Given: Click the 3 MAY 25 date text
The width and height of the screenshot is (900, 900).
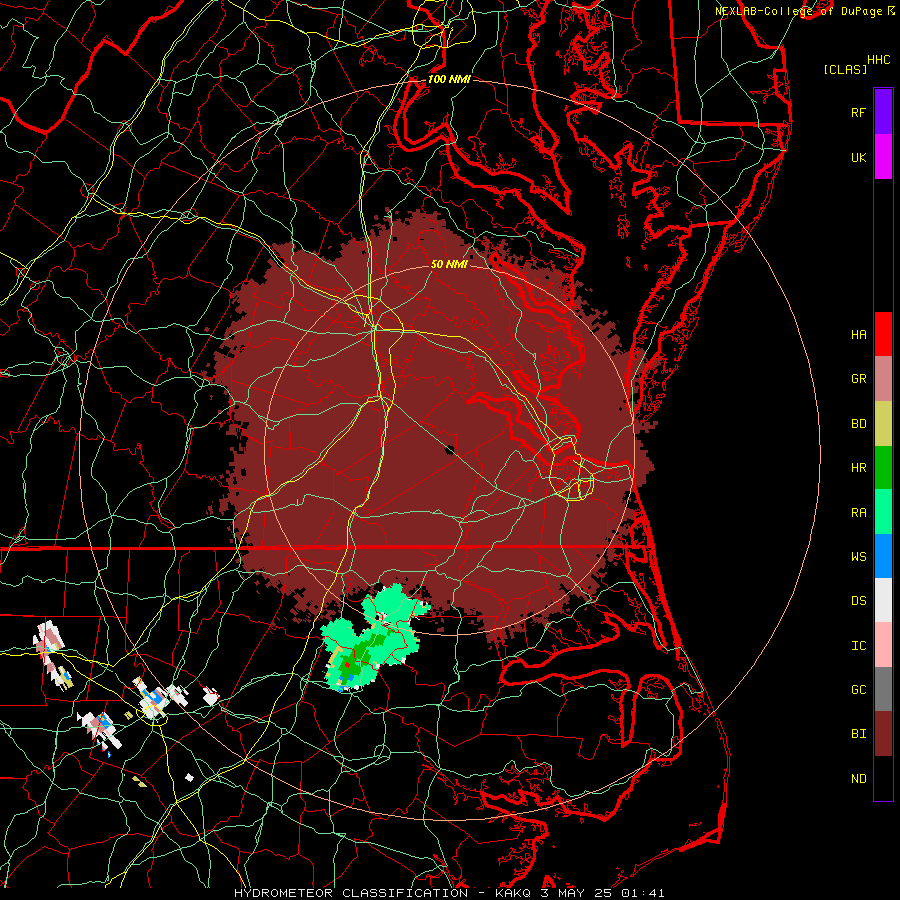Looking at the screenshot, I should click(577, 893).
